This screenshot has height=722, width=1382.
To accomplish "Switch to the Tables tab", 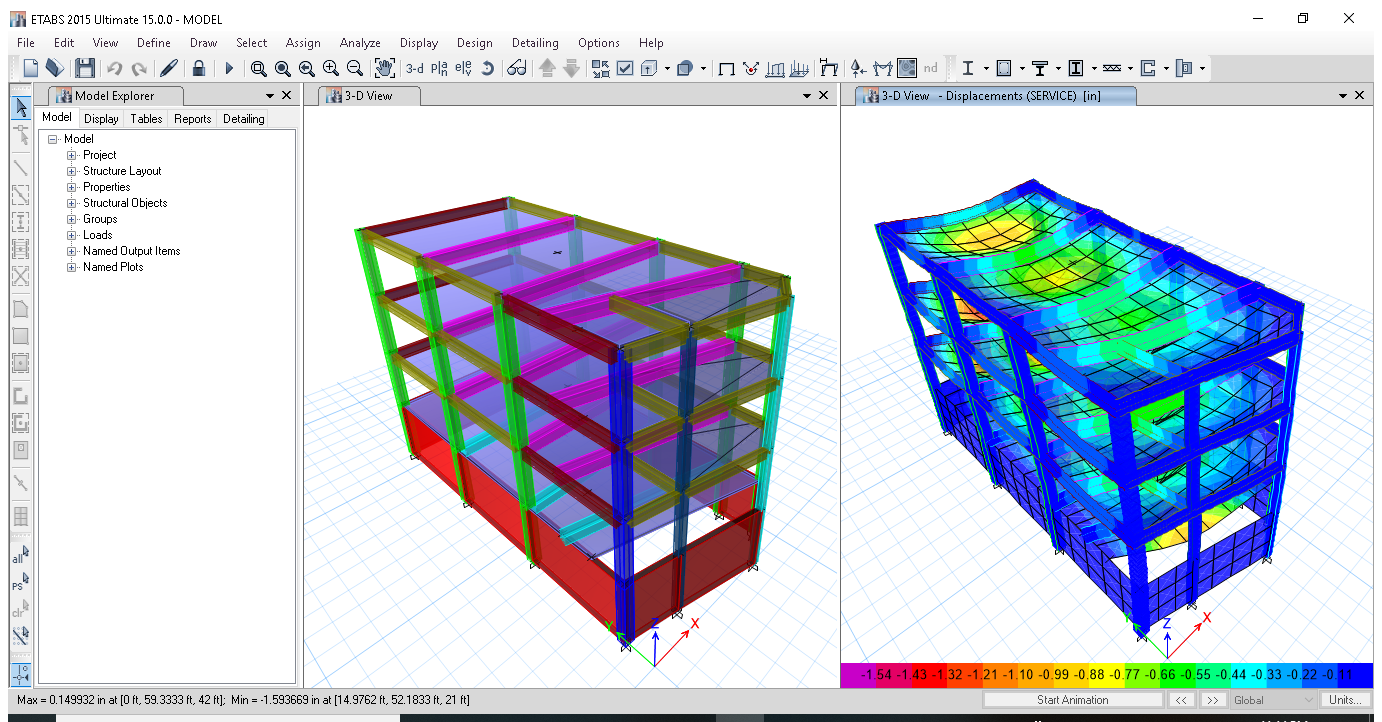I will pos(146,118).
